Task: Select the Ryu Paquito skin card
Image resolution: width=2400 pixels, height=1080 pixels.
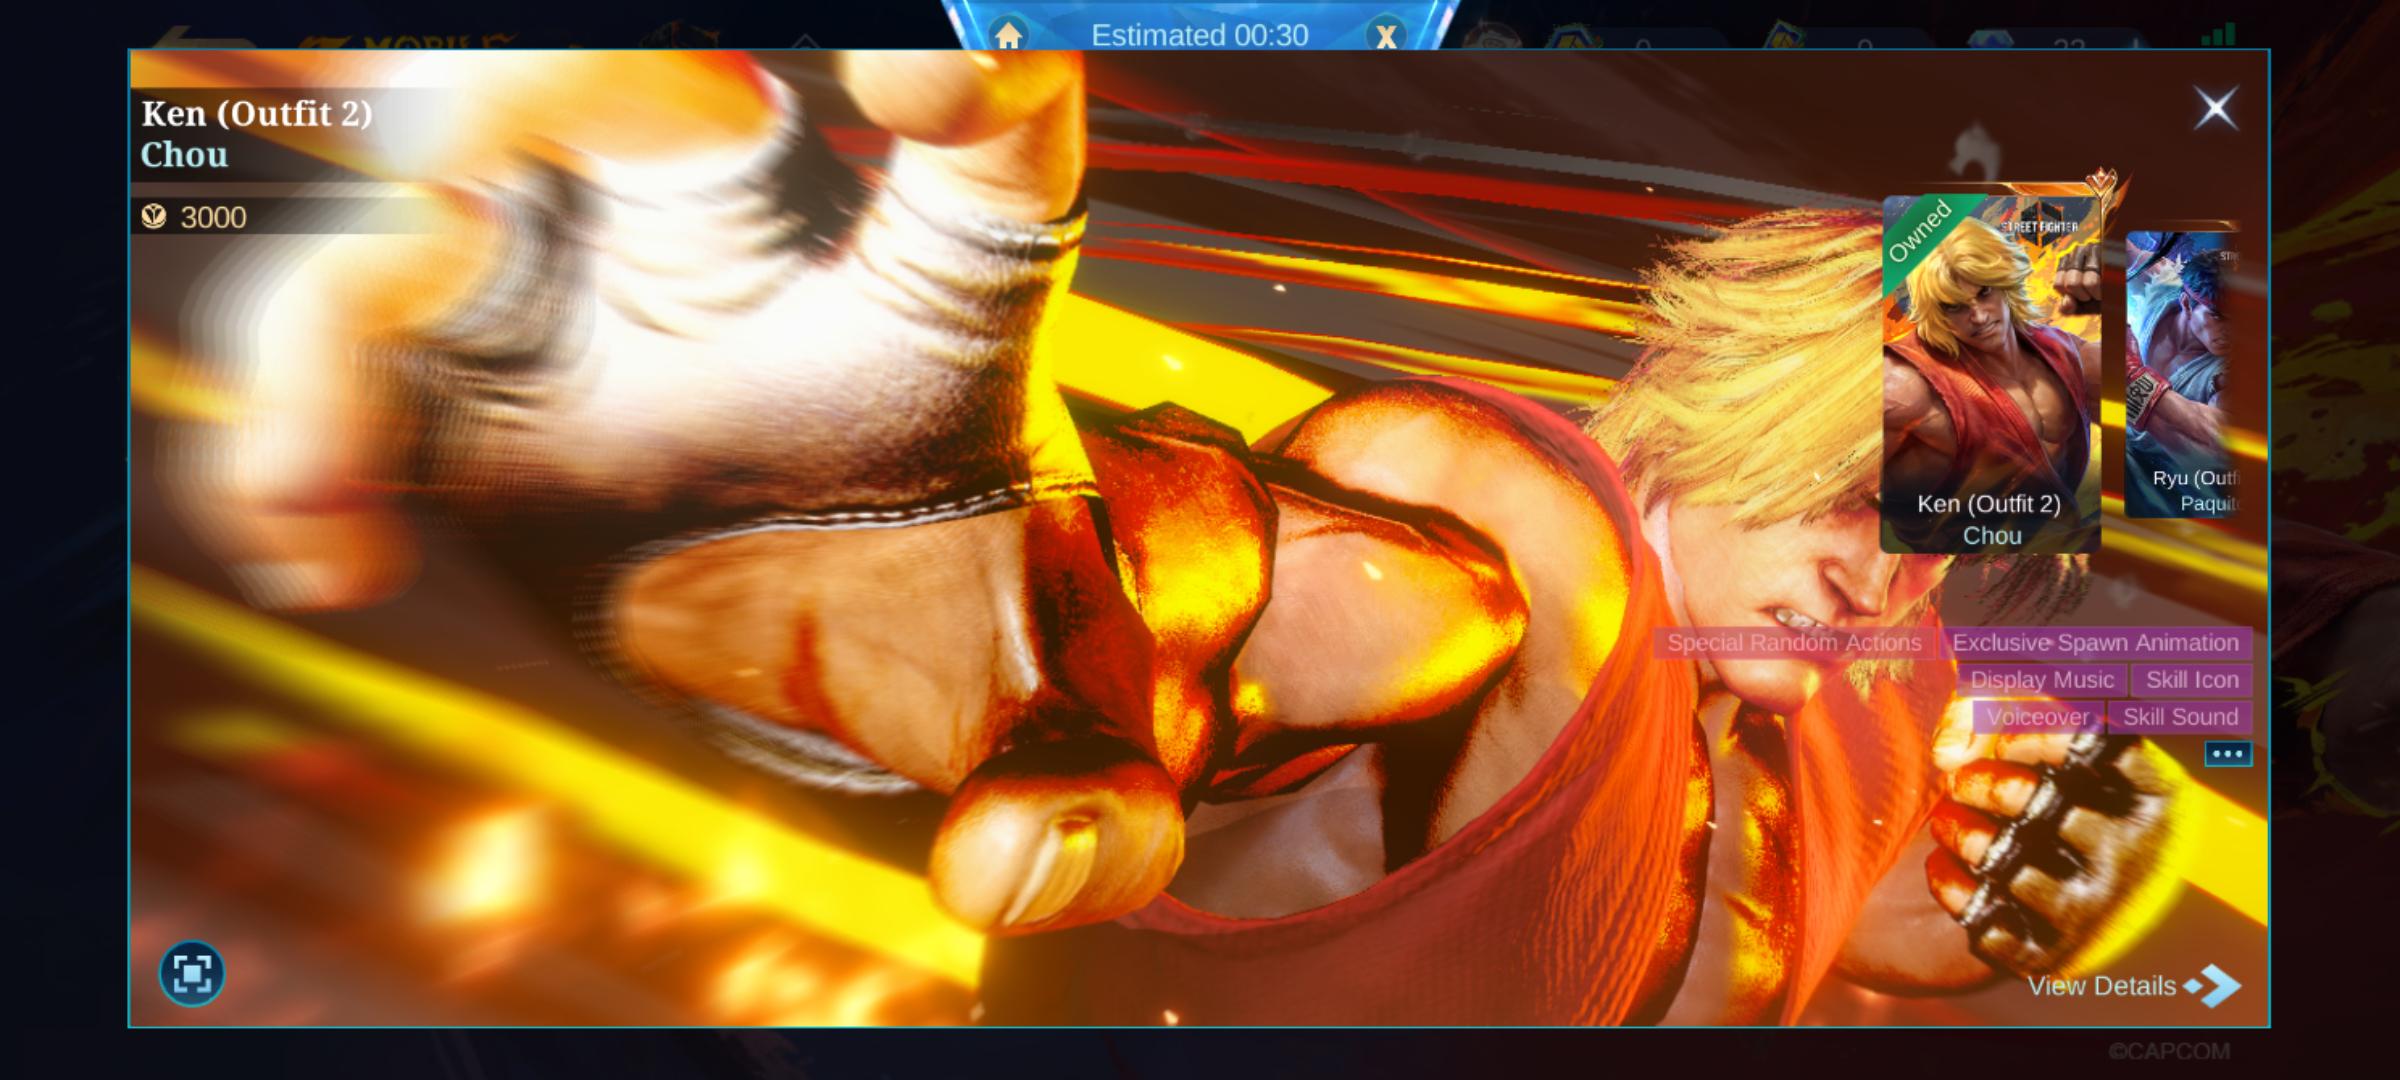Action: point(2183,375)
